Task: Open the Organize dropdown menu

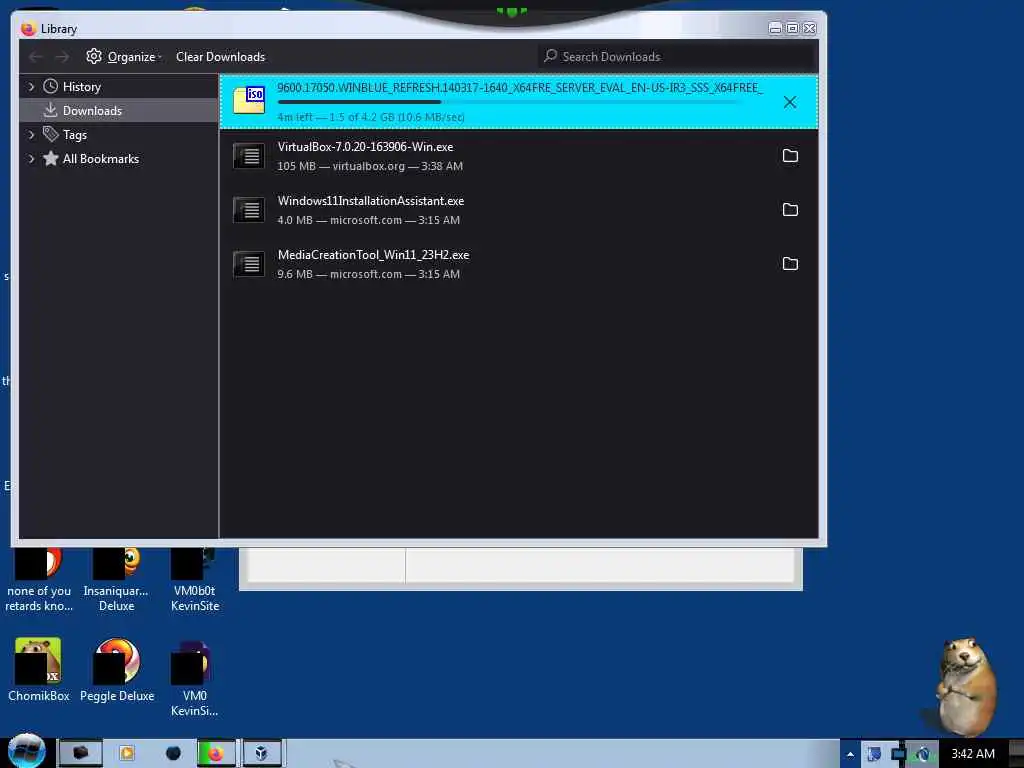Action: (x=123, y=57)
